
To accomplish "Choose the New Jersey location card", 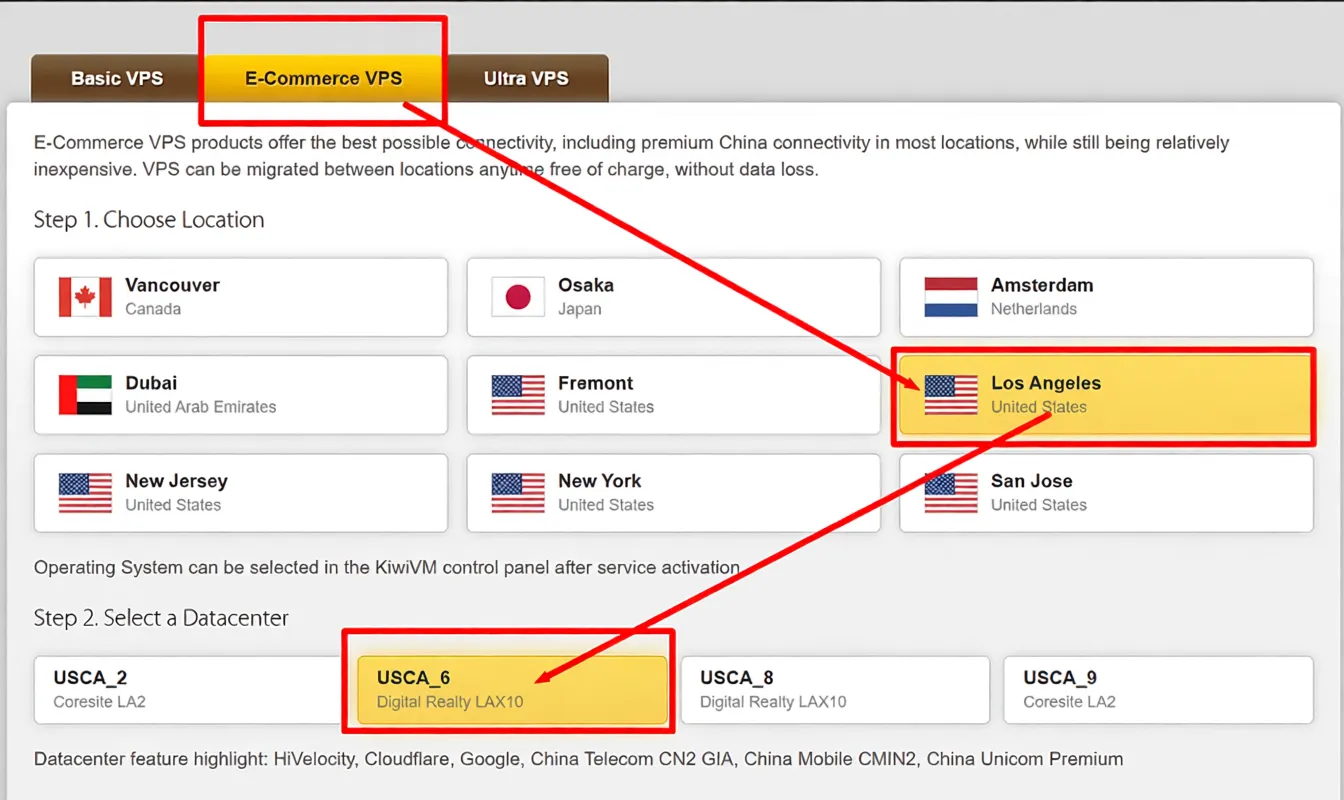I will point(241,493).
